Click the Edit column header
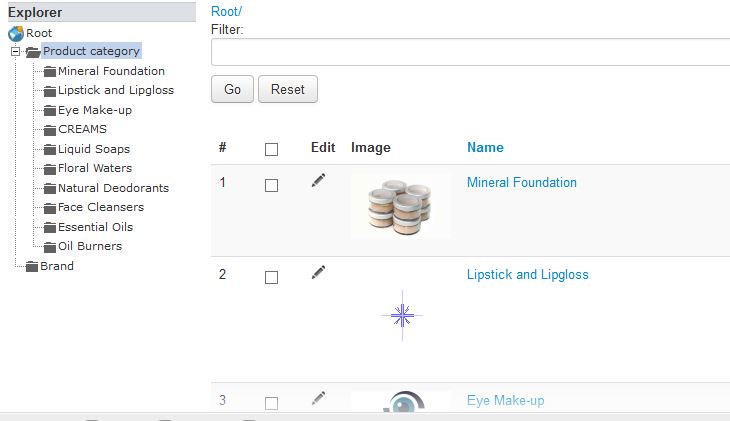This screenshot has width=730, height=421. tap(323, 148)
